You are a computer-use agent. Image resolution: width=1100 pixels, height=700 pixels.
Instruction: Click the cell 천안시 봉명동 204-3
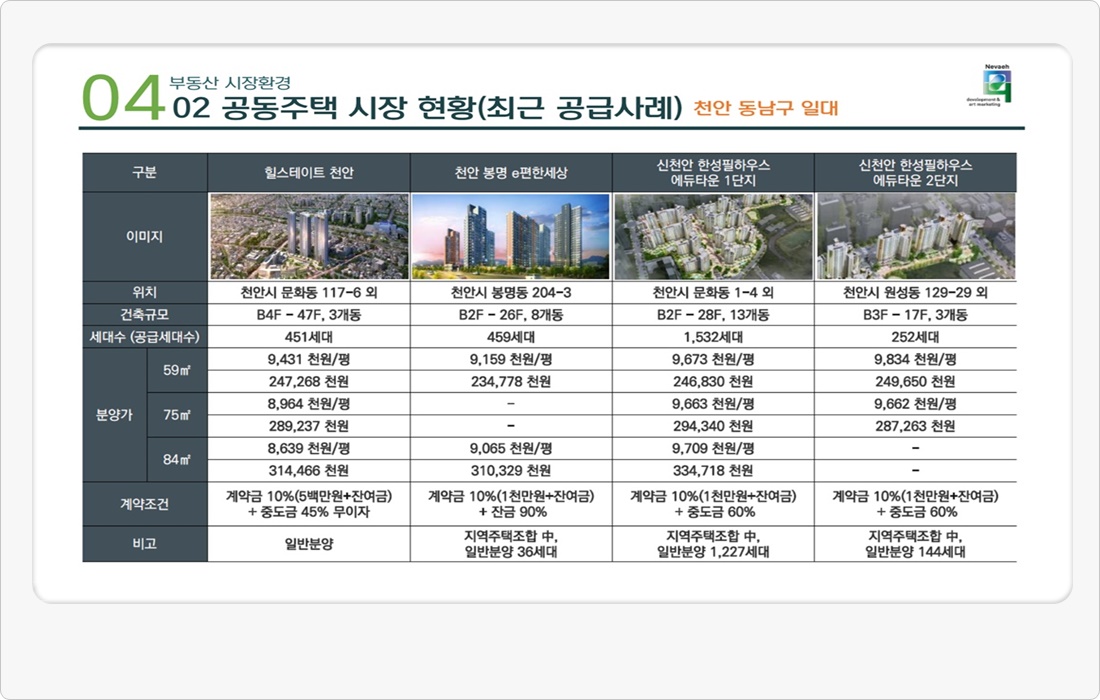tap(511, 292)
